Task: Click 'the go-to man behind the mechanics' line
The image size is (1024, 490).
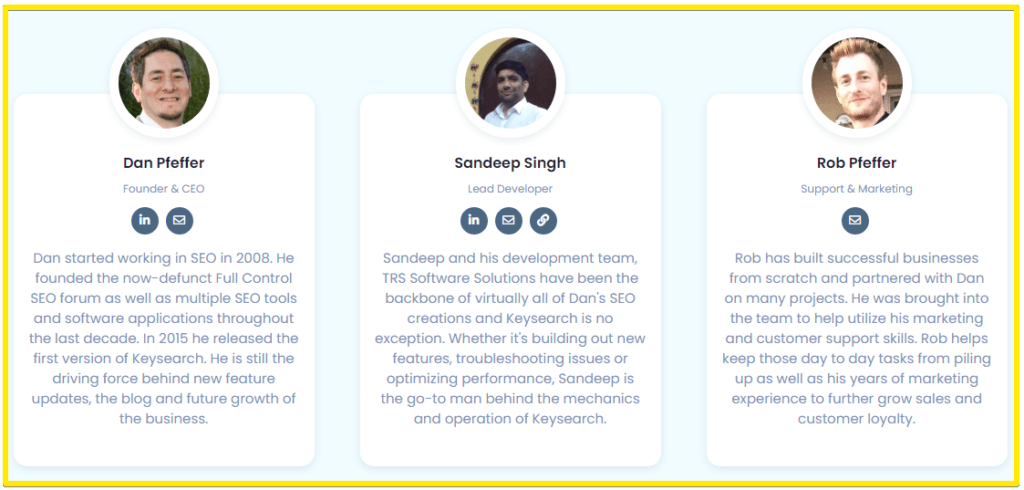Action: 510,399
